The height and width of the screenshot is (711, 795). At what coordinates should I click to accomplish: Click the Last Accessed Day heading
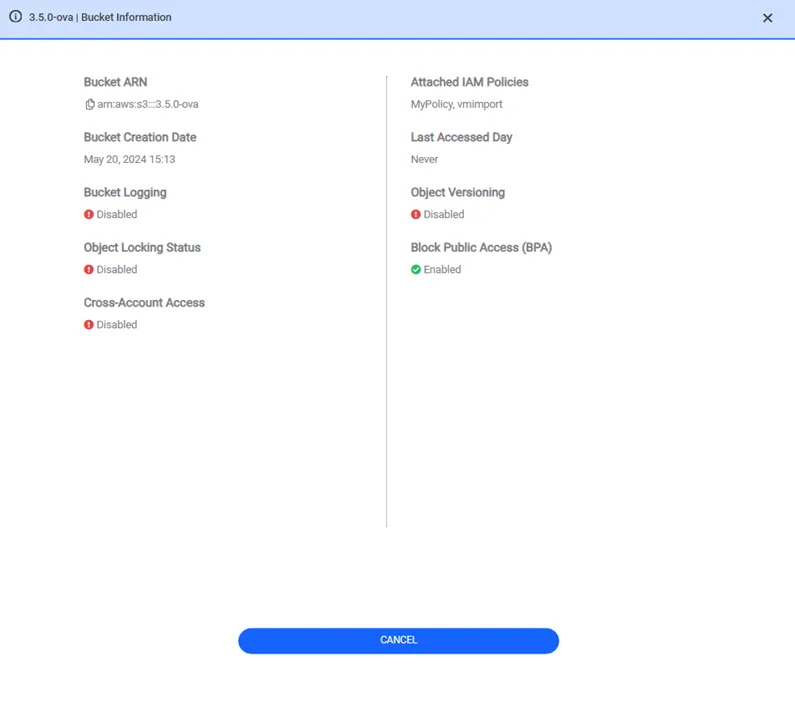[x=461, y=137]
